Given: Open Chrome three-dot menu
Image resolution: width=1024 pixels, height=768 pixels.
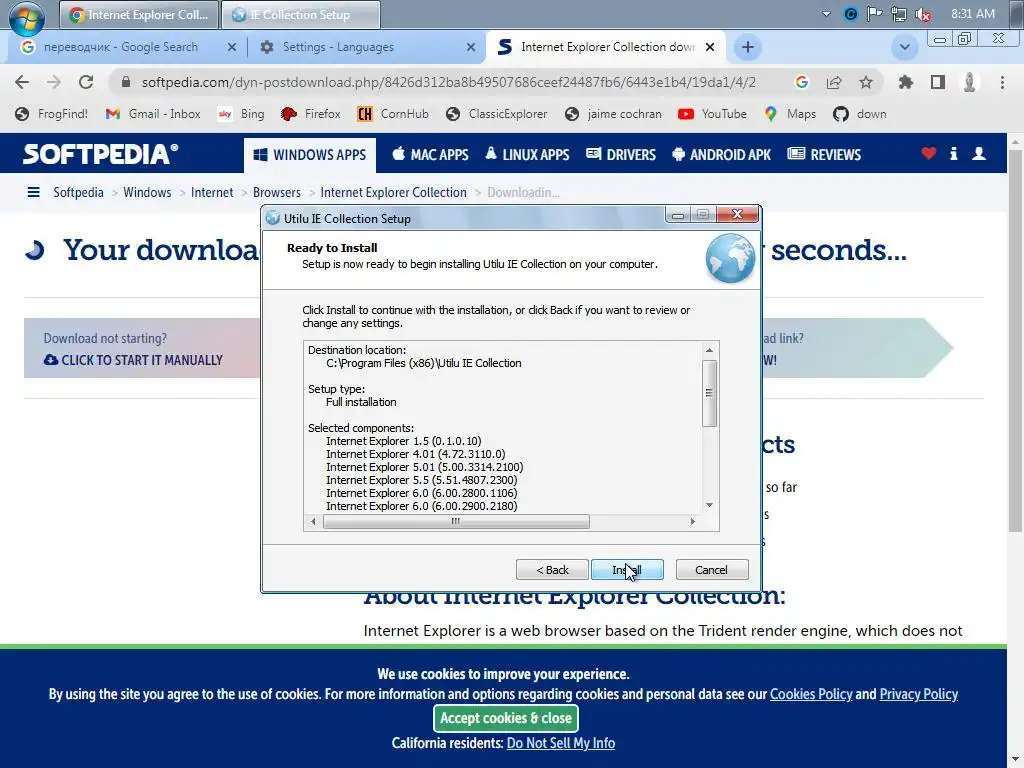Looking at the screenshot, I should pyautogui.click(x=1002, y=82).
